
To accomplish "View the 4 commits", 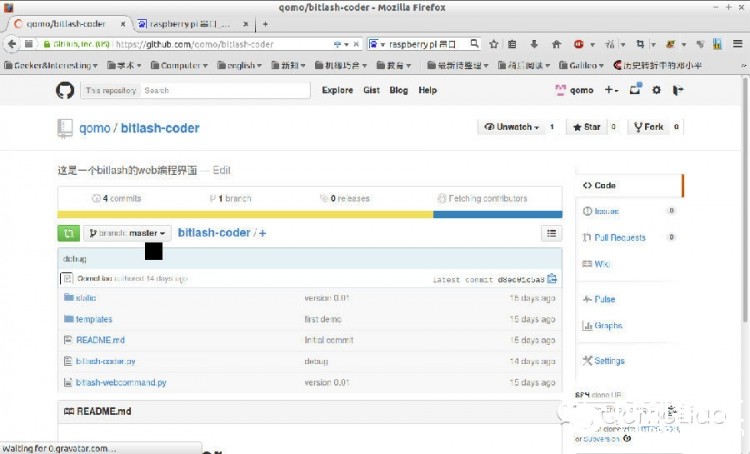I will [117, 198].
